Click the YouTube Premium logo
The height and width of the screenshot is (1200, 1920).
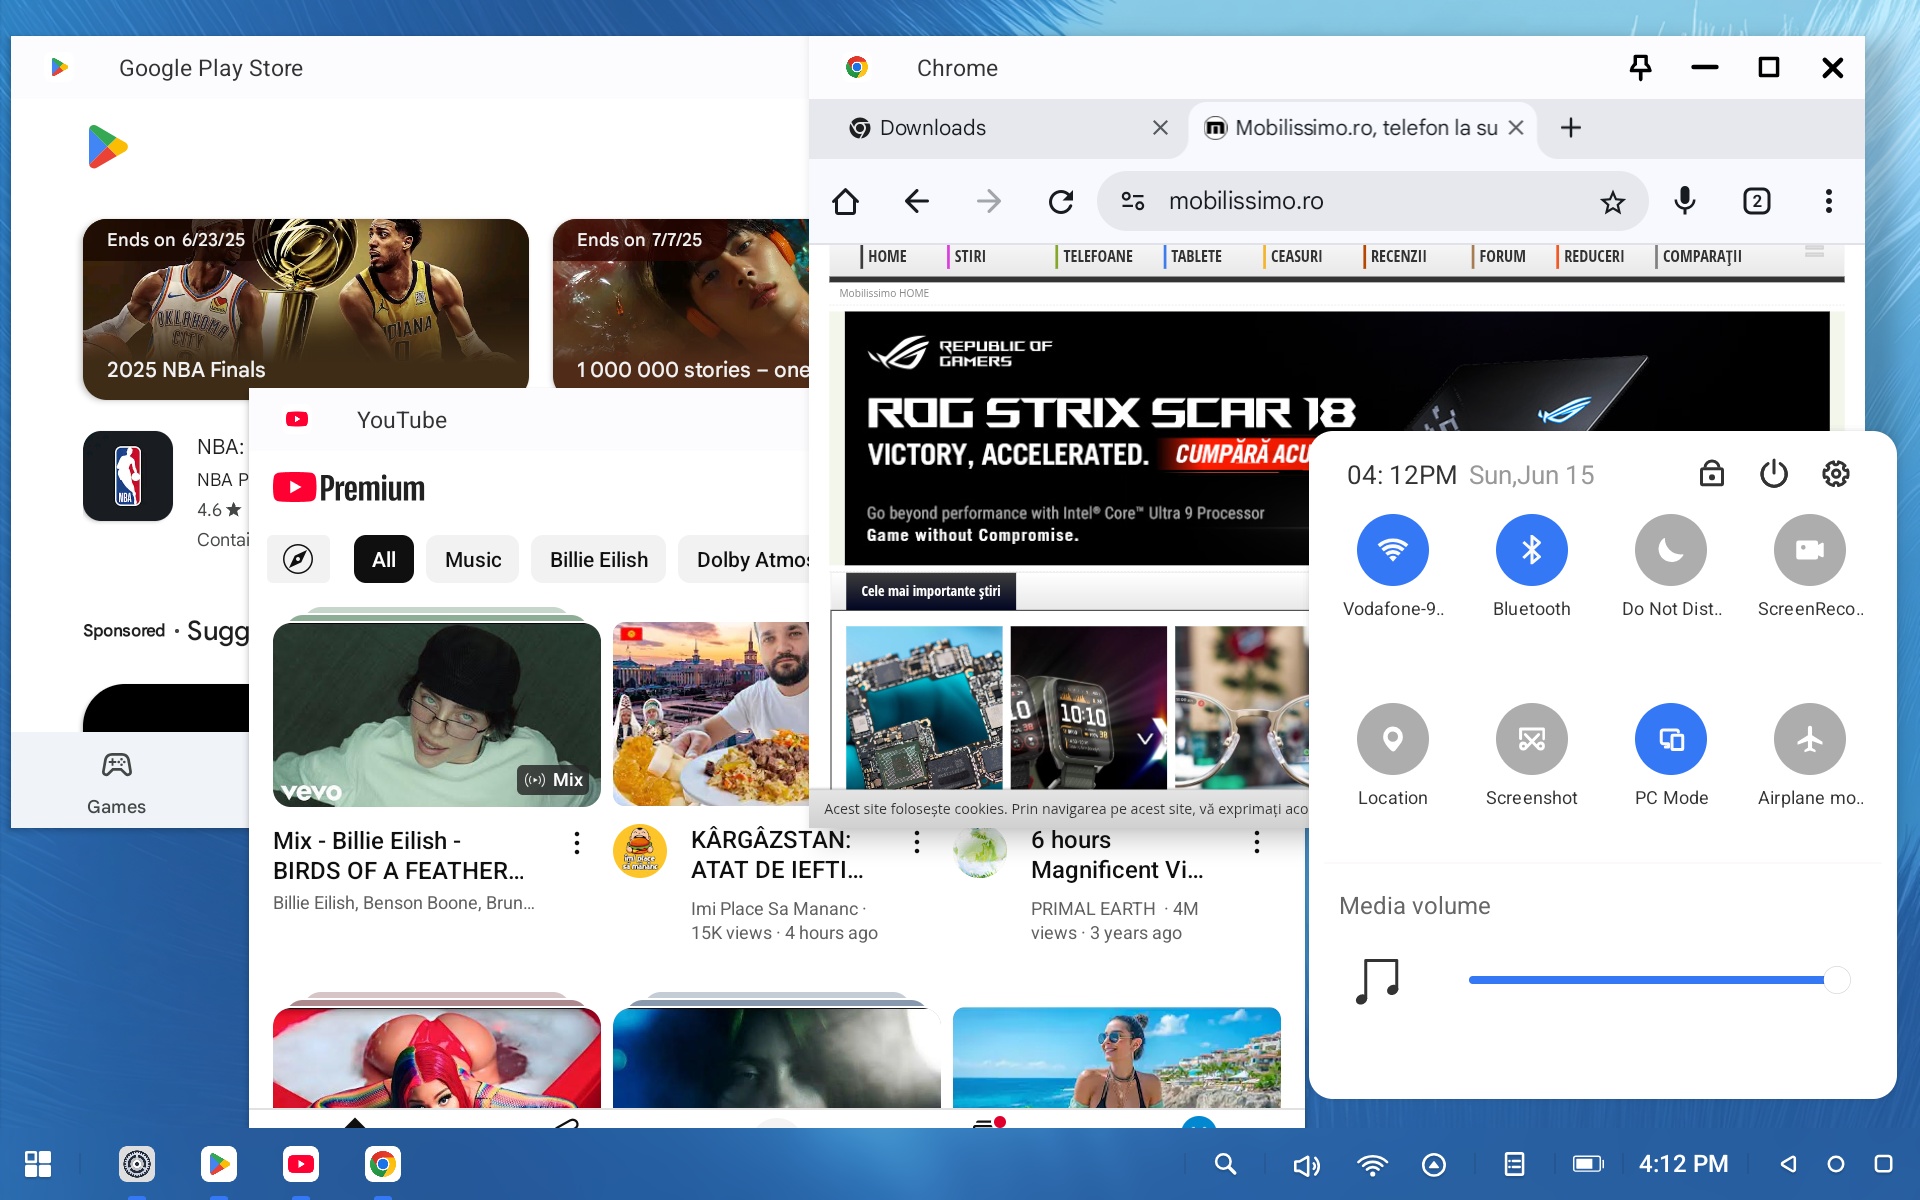pos(349,488)
